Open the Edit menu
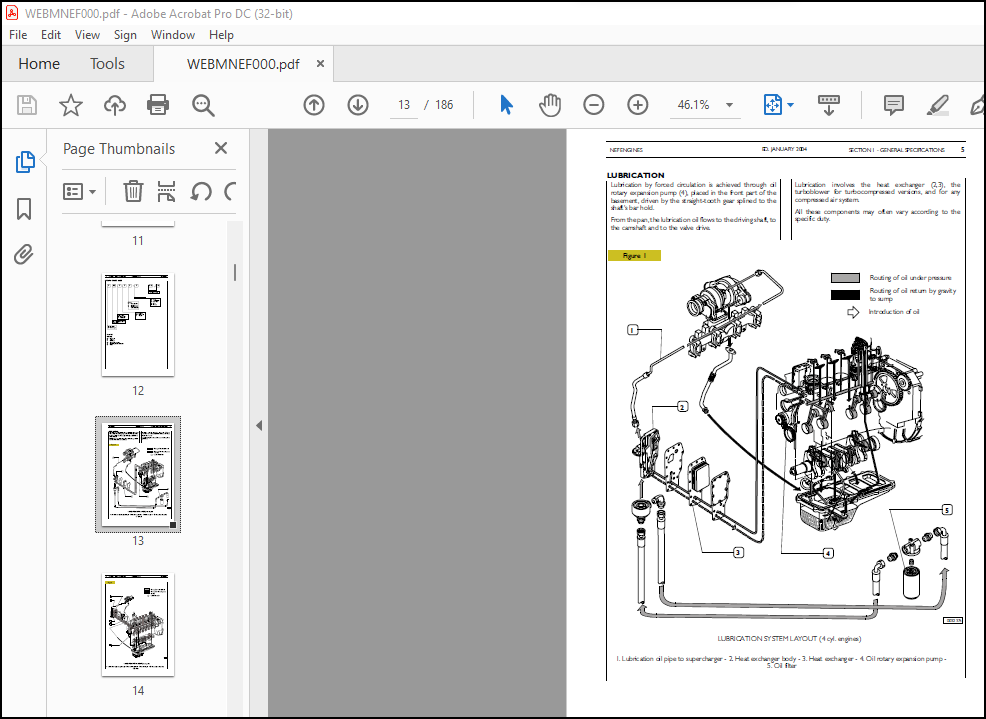Screen dimensions: 986x719 (51, 35)
